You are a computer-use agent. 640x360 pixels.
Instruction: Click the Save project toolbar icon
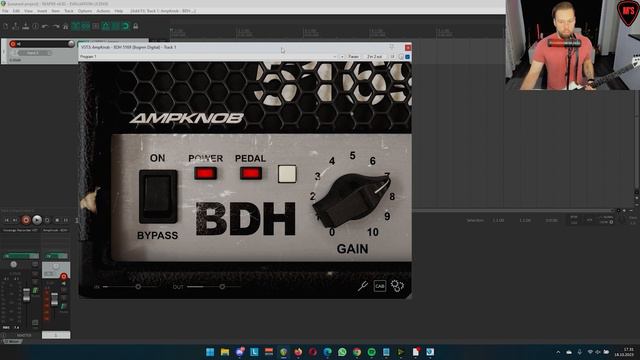pos(25,26)
